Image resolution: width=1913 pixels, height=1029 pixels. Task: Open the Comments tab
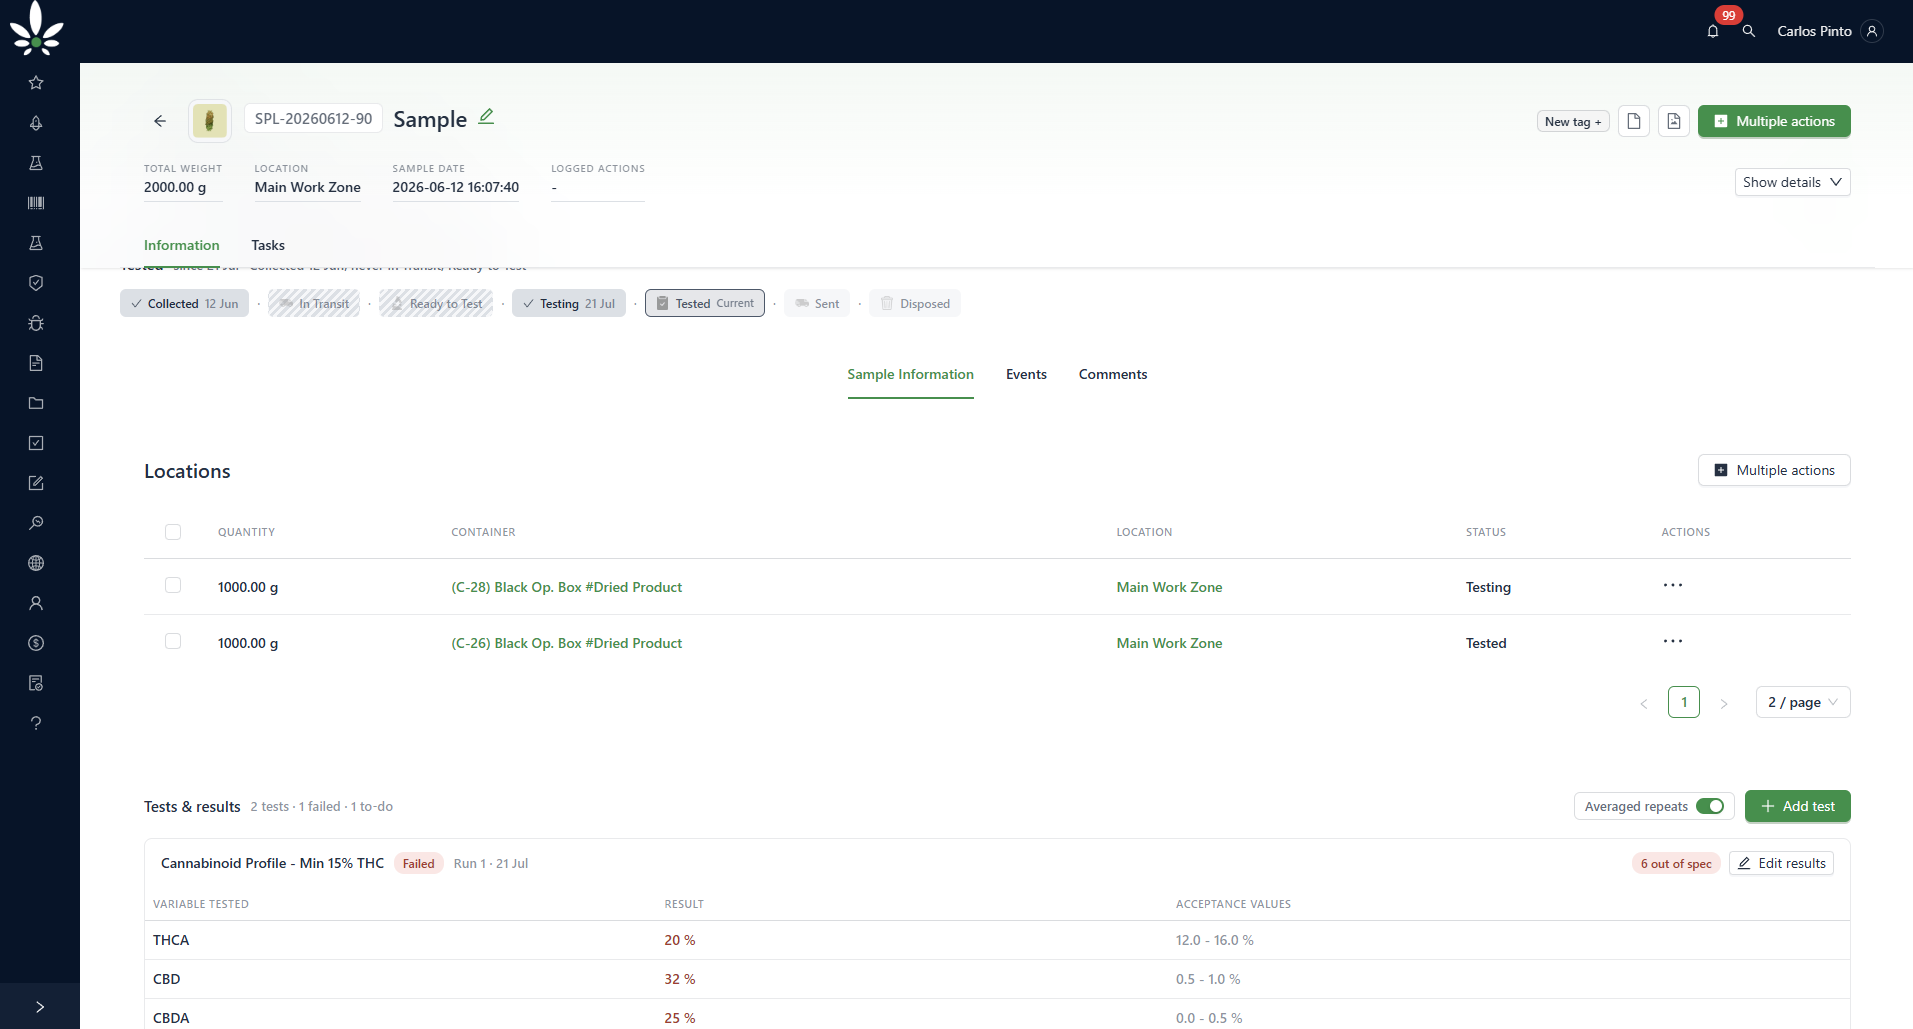[1113, 374]
